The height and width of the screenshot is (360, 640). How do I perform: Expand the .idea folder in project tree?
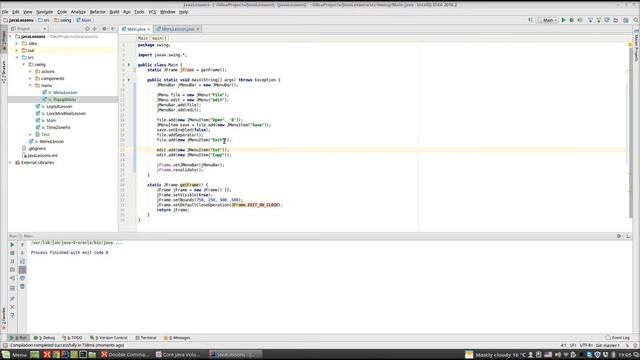(x=17, y=43)
